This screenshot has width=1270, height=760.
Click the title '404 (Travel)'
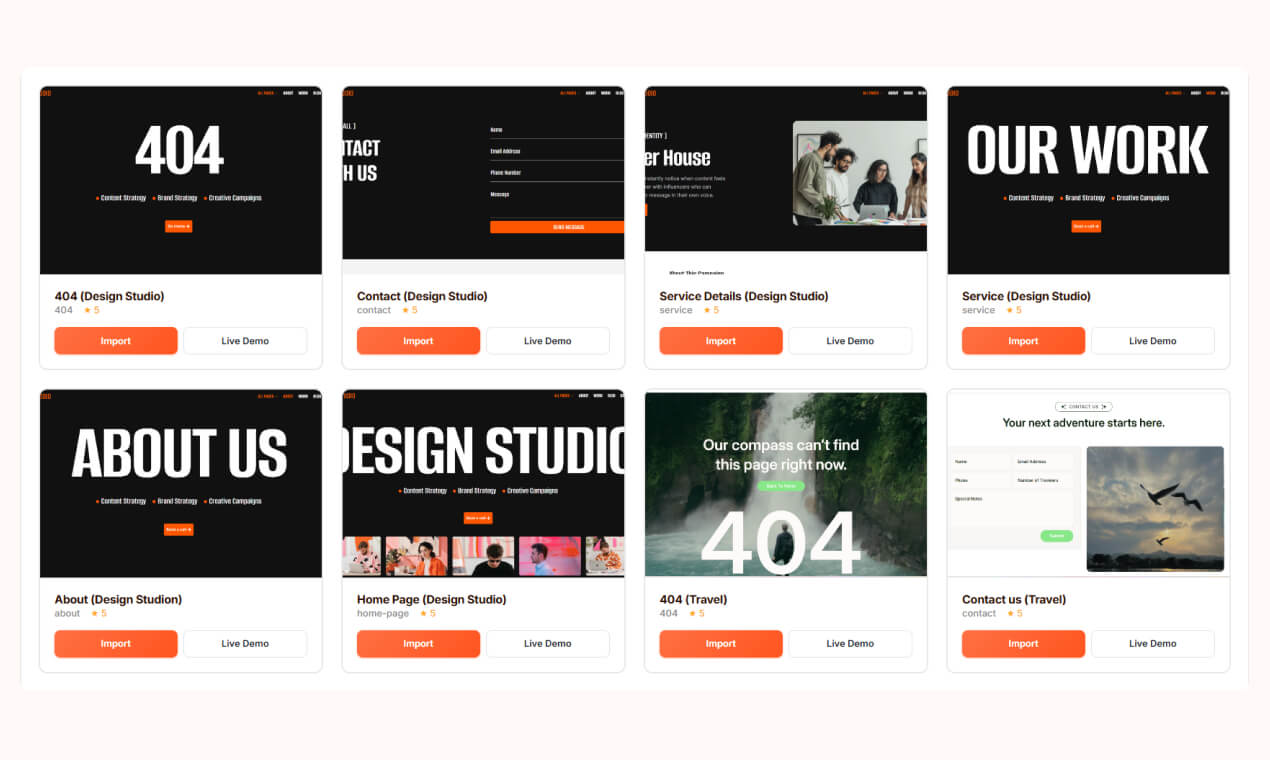693,600
